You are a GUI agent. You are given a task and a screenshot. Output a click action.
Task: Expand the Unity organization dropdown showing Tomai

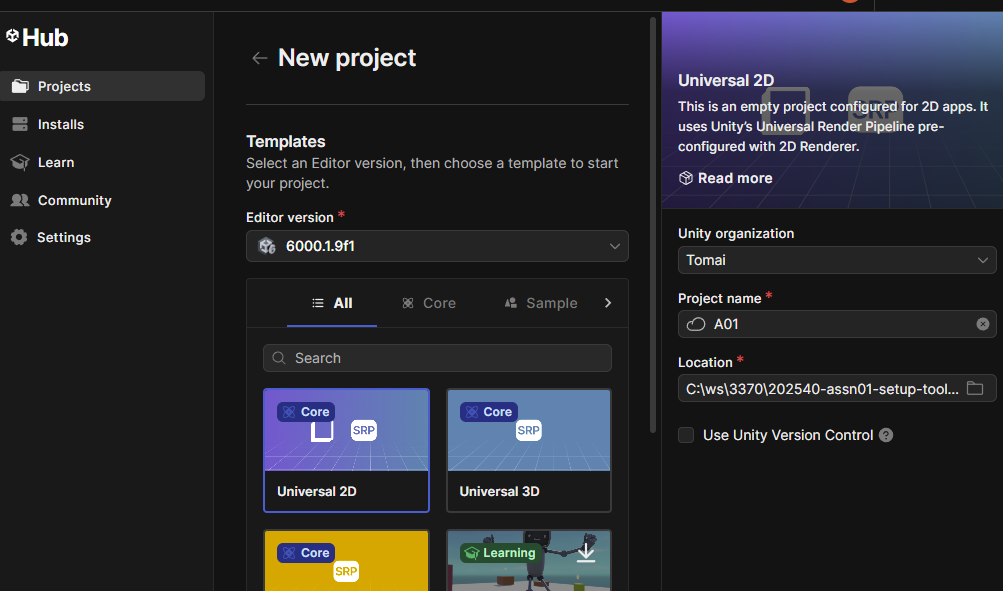pyautogui.click(x=837, y=260)
